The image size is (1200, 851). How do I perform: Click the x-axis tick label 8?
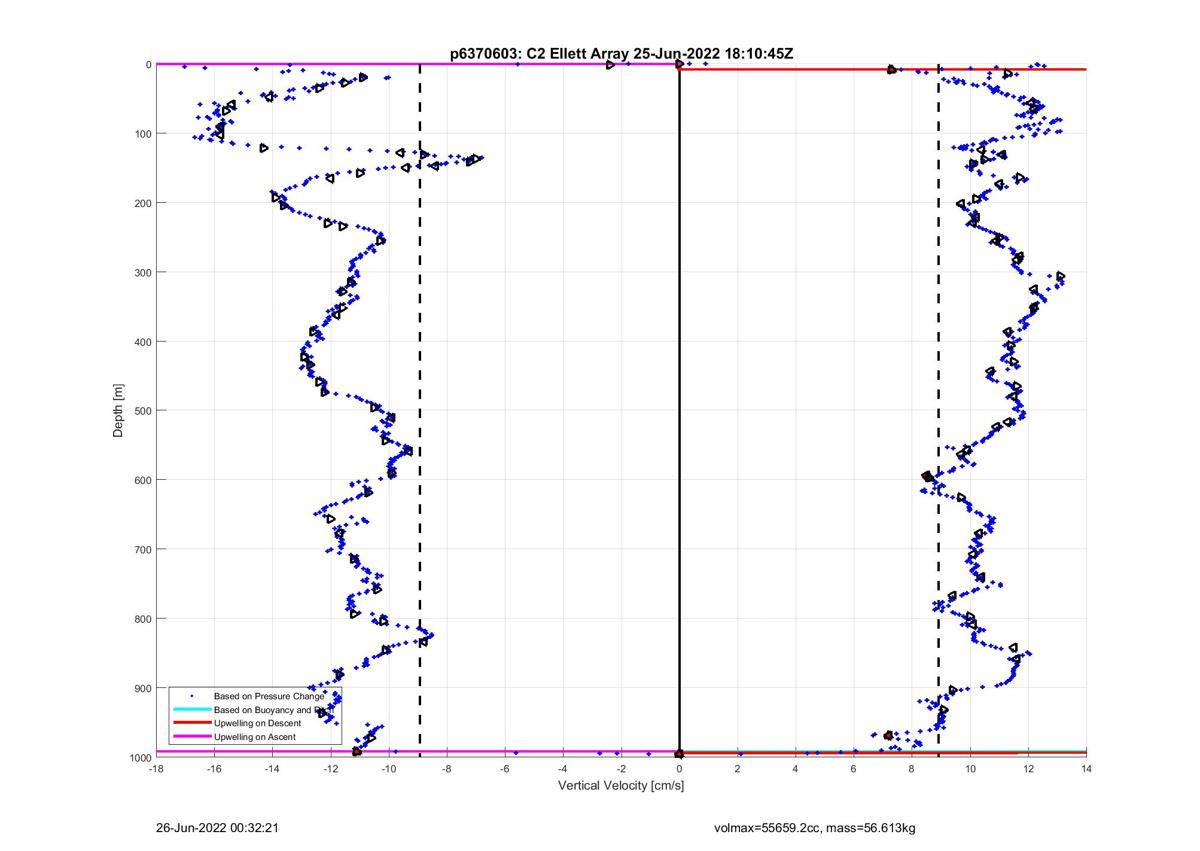(912, 769)
